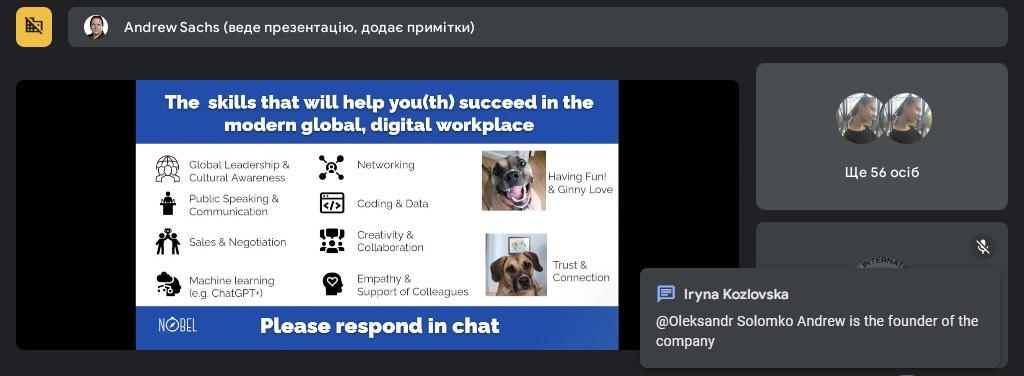
Task: Click the Empathy head-heart icon
Action: [x=332, y=283]
